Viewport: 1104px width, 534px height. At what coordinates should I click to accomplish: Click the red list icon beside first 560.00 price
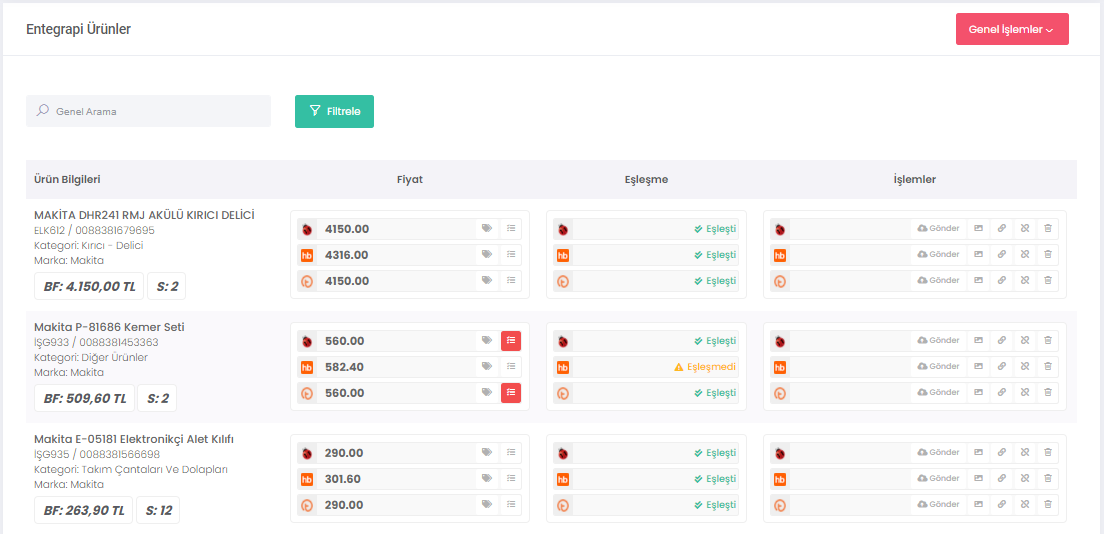coord(511,341)
